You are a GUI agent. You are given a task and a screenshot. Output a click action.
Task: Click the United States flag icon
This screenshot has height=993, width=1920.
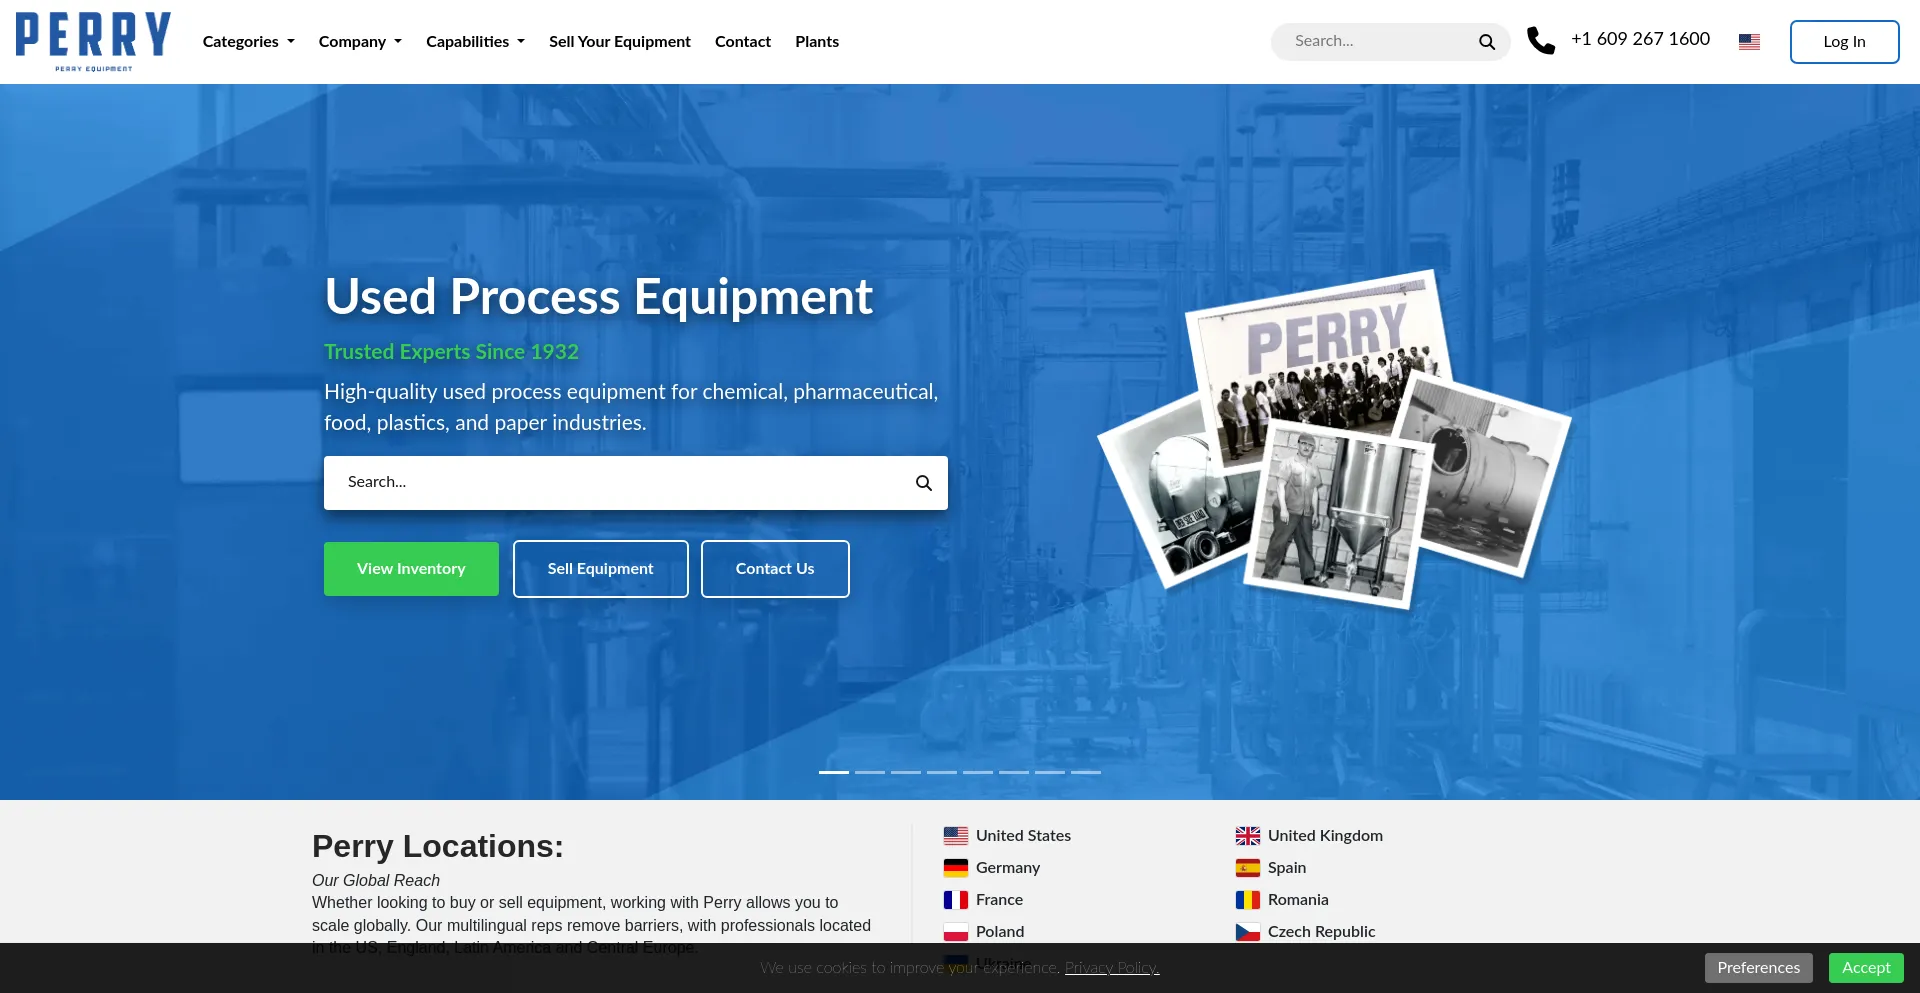(x=956, y=836)
